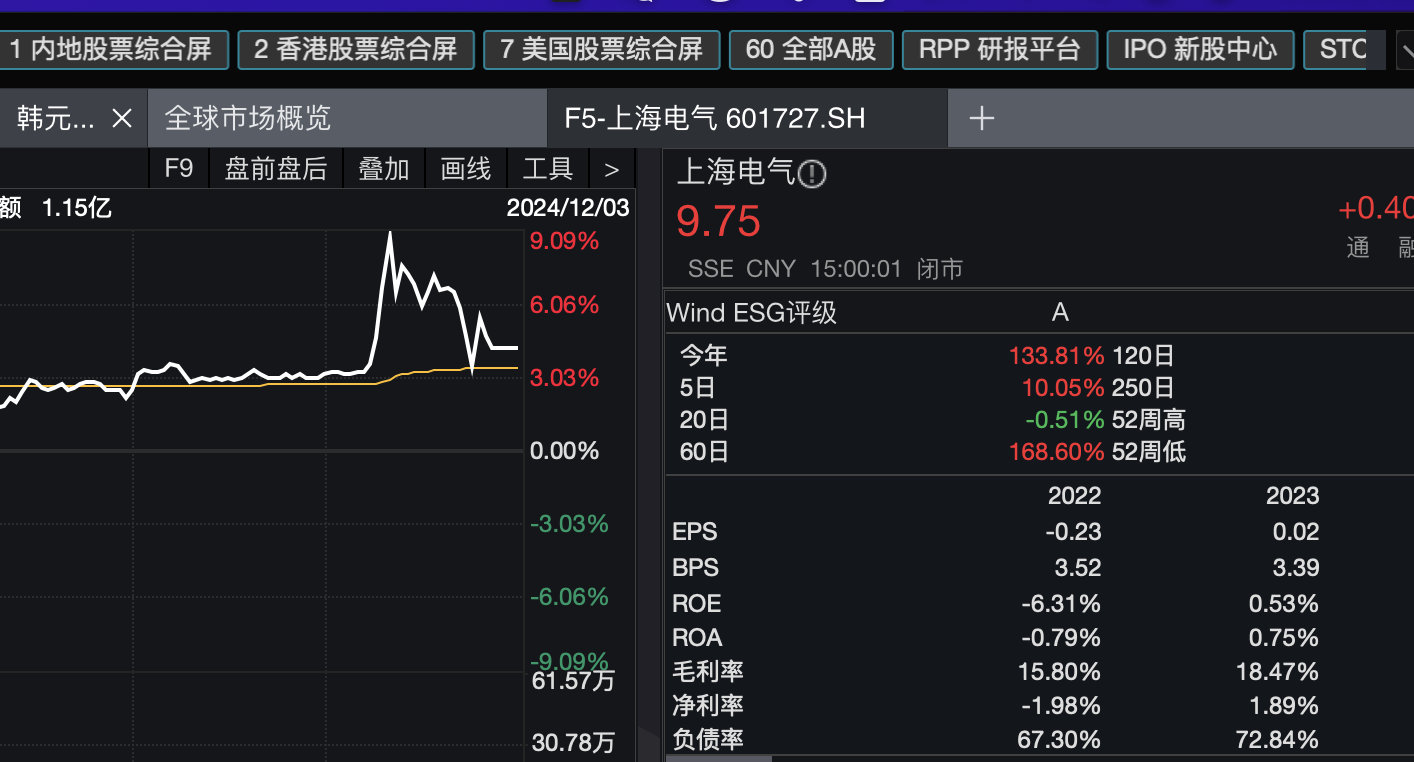Click the 52周高 label
Viewport: 1414px width, 762px height.
(1149, 420)
